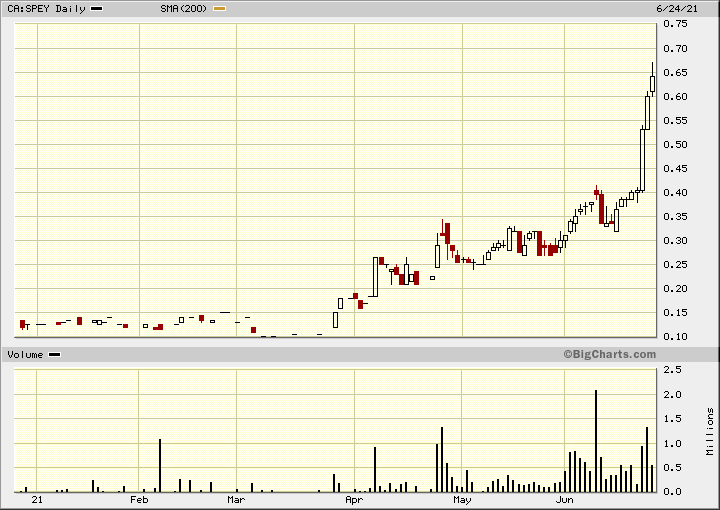Click the Jun month label
Viewport: 720px width, 510px height.
pyautogui.click(x=564, y=499)
